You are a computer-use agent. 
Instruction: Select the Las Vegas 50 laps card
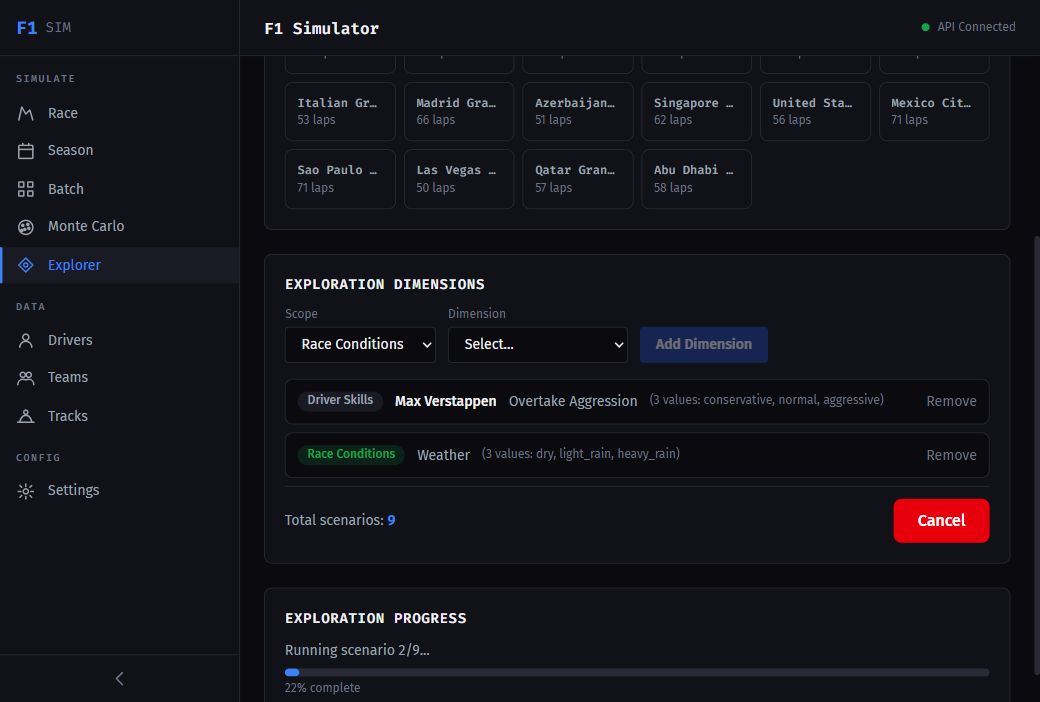tap(459, 179)
